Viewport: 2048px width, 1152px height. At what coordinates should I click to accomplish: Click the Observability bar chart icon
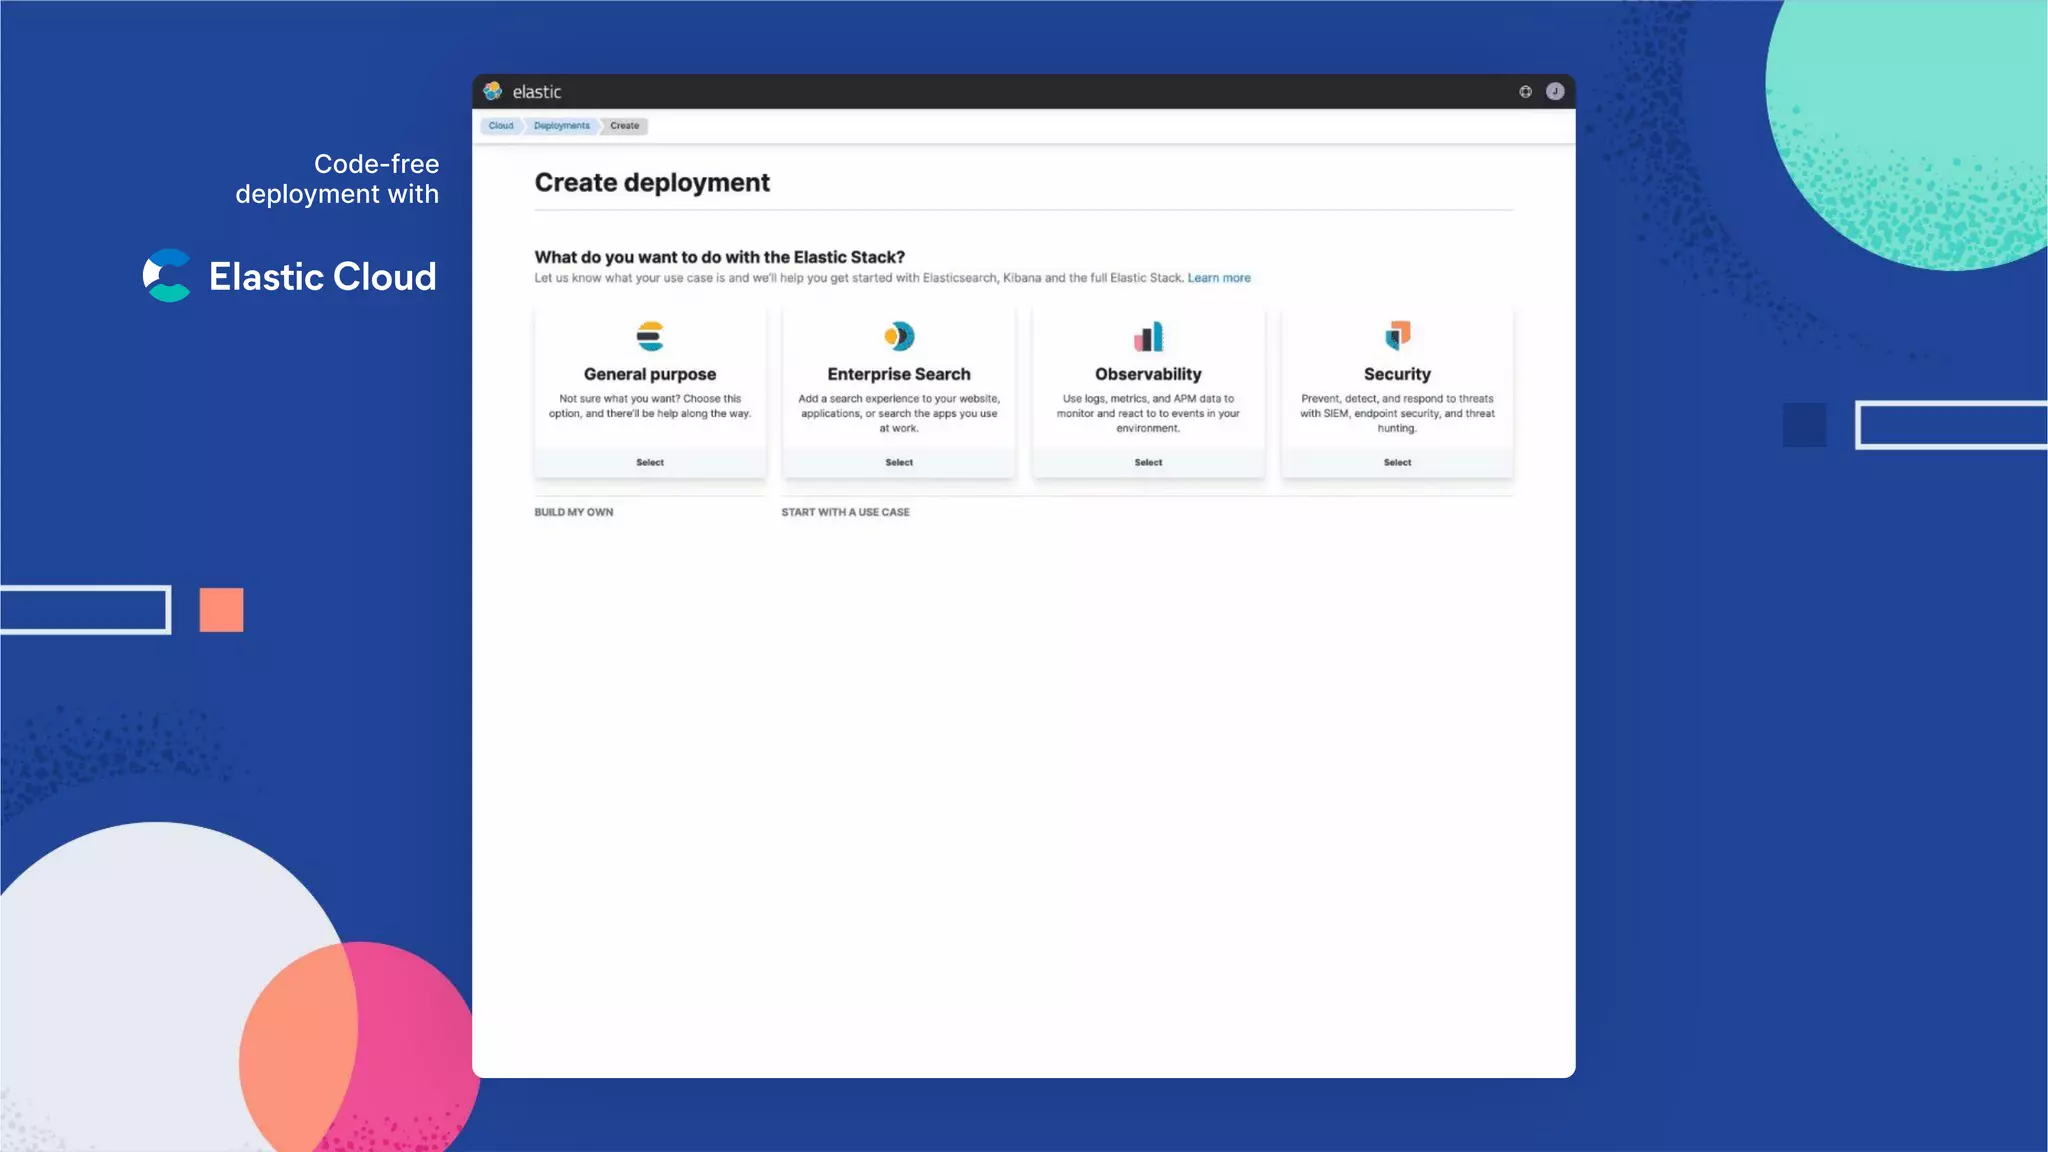tap(1148, 336)
